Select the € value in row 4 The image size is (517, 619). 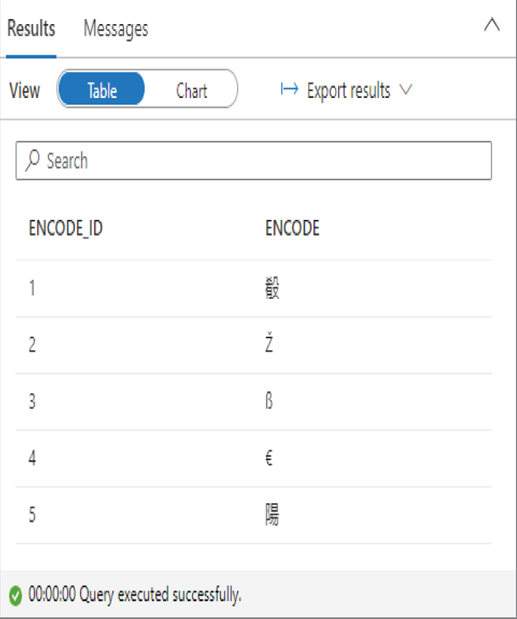[x=269, y=458]
